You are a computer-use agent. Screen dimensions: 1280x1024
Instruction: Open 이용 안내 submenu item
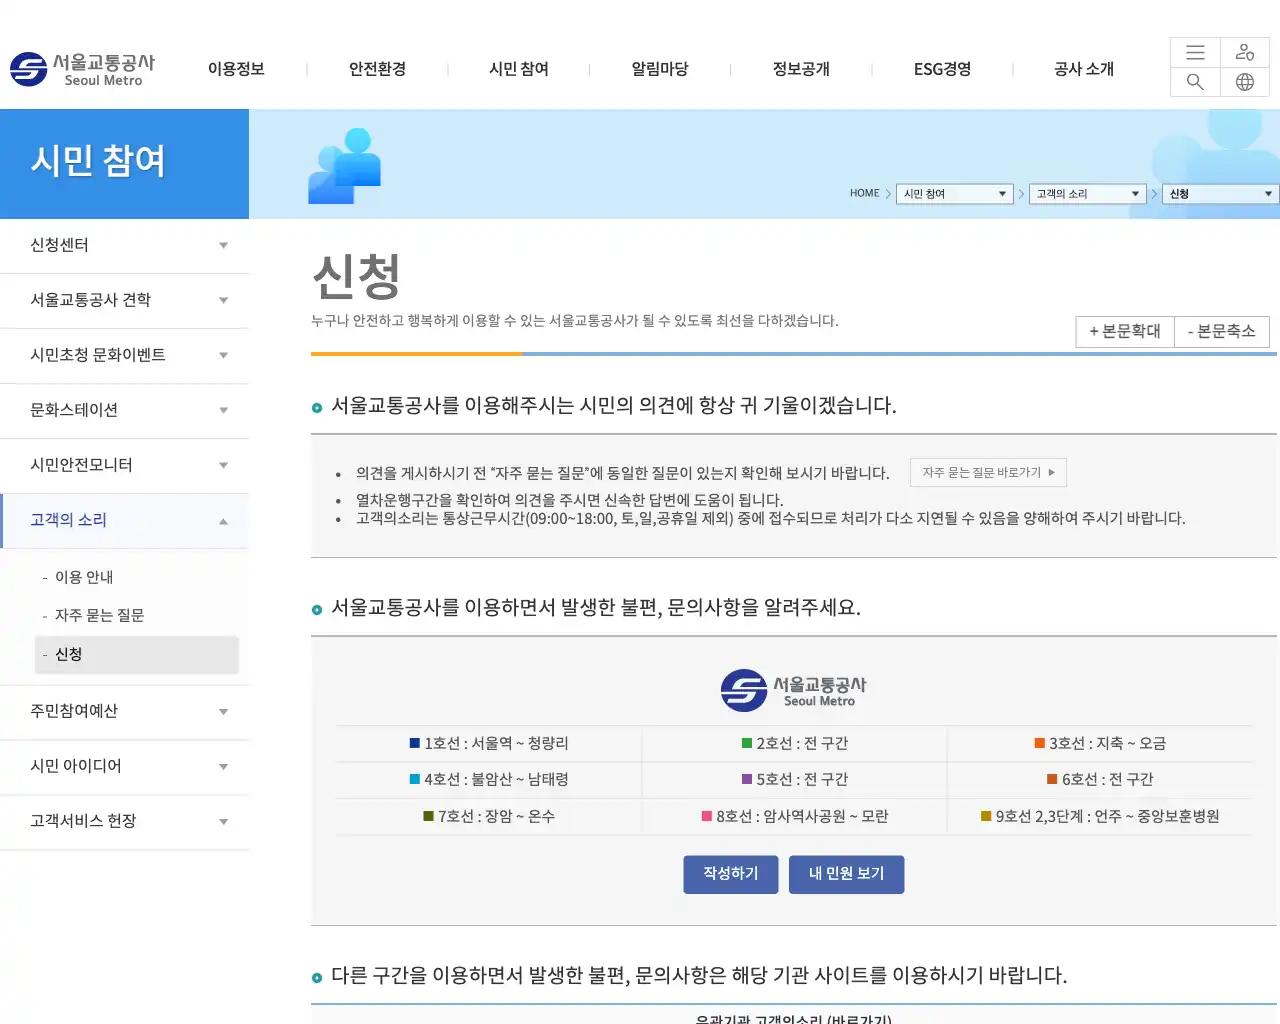pyautogui.click(x=84, y=577)
